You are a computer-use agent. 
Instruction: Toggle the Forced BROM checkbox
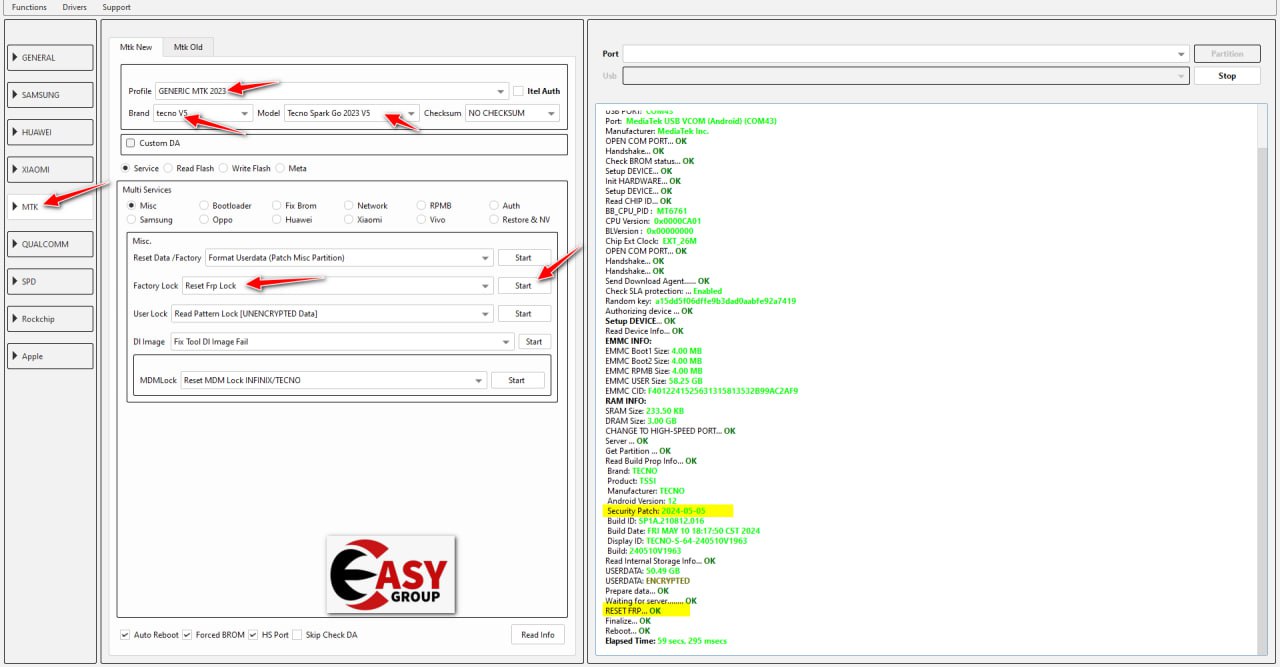click(x=187, y=635)
